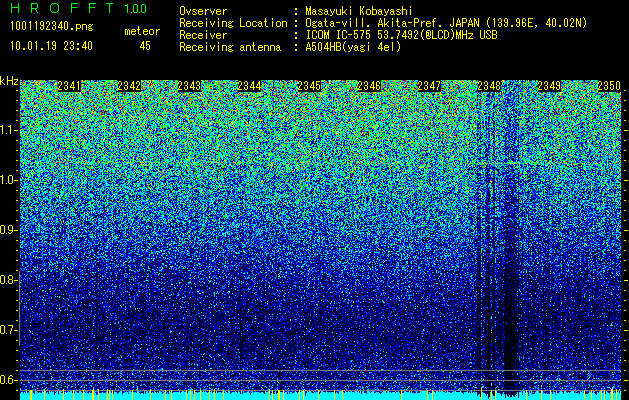Image resolution: width=629 pixels, height=400 pixels.
Task: Click the 2347 time marker
Action: pyautogui.click(x=429, y=86)
